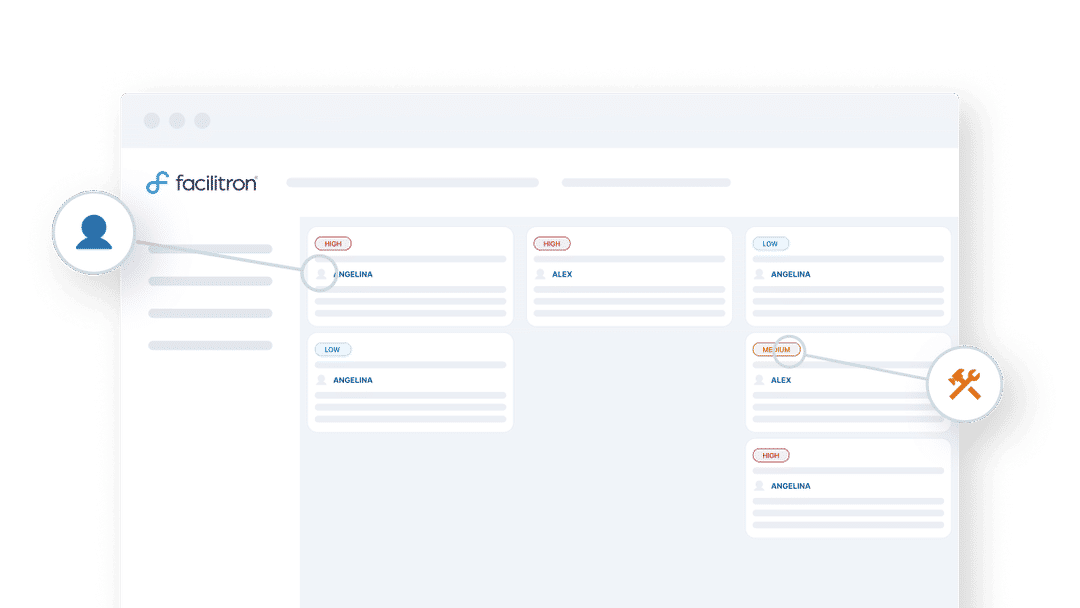Click Angelina's avatar on the bottom-right HIGH card
Viewport: 1080px width, 608px height.
tap(760, 485)
